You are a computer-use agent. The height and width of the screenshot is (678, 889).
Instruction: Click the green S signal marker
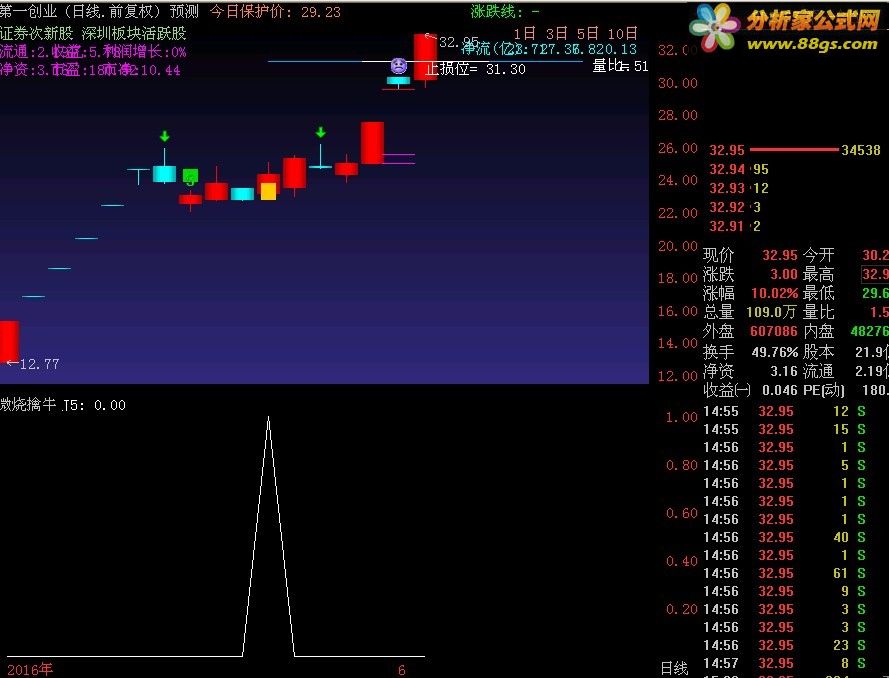tap(190, 177)
